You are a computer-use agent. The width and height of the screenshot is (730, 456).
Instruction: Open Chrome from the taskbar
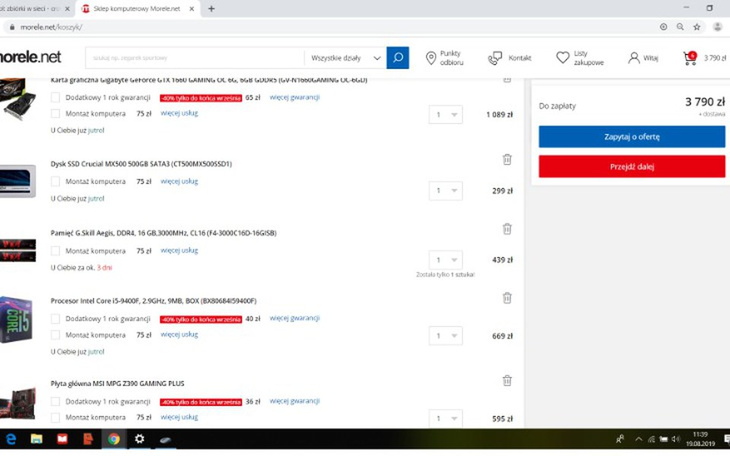coord(114,439)
